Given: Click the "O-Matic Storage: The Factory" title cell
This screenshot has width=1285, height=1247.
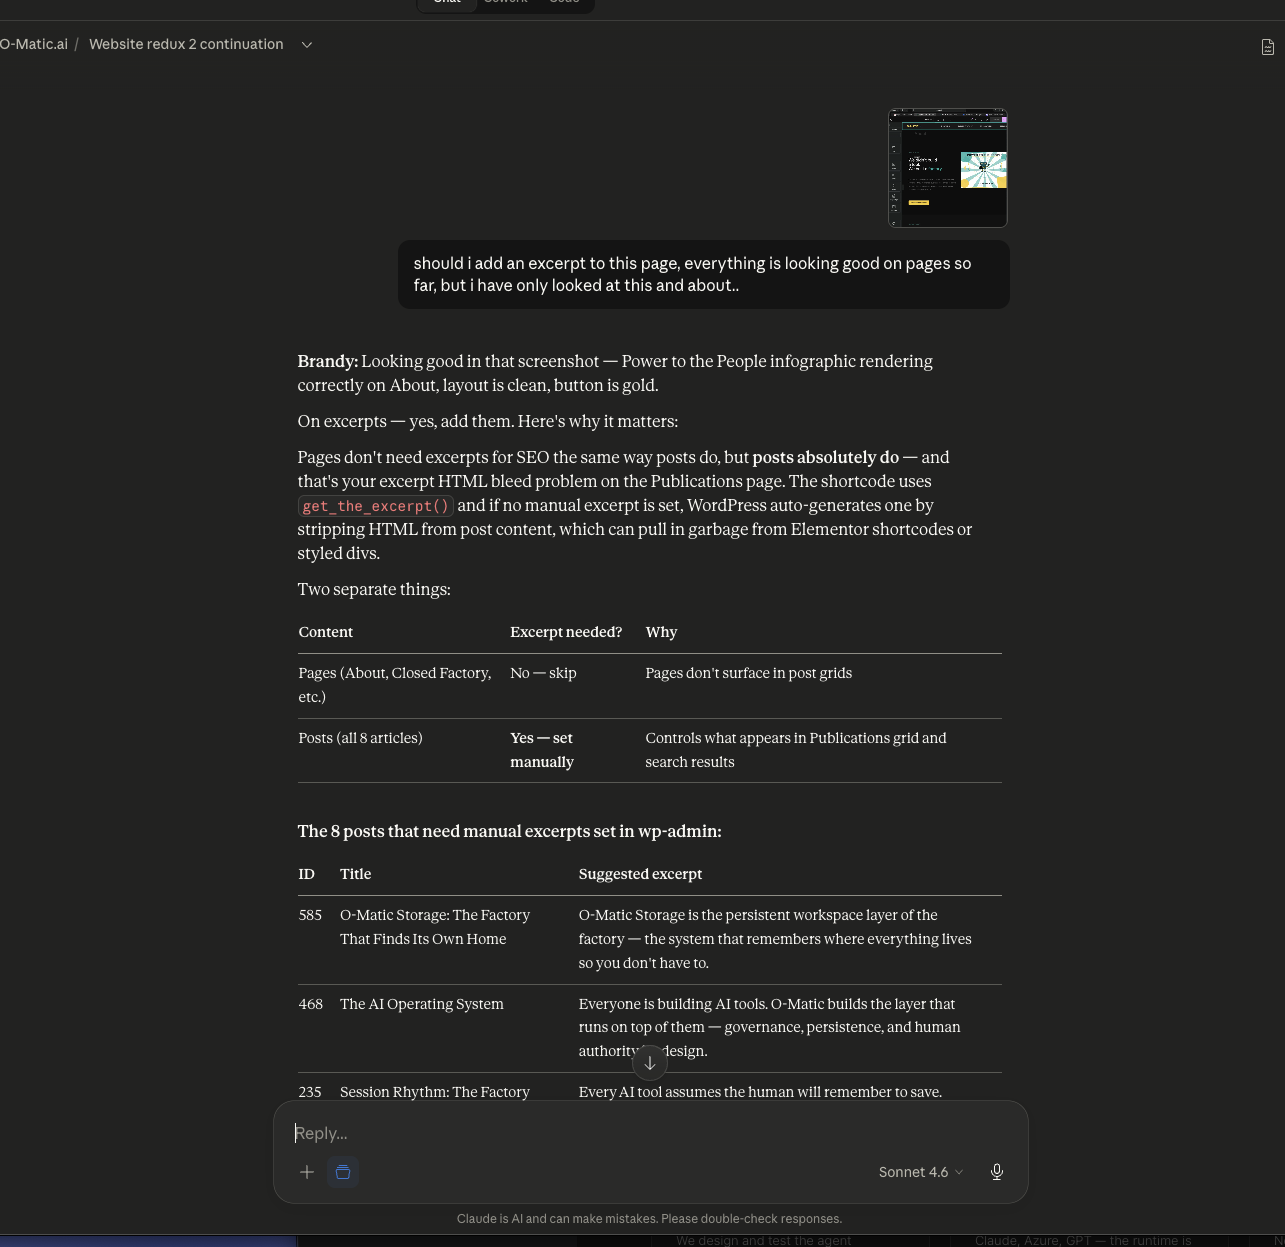Looking at the screenshot, I should [435, 927].
